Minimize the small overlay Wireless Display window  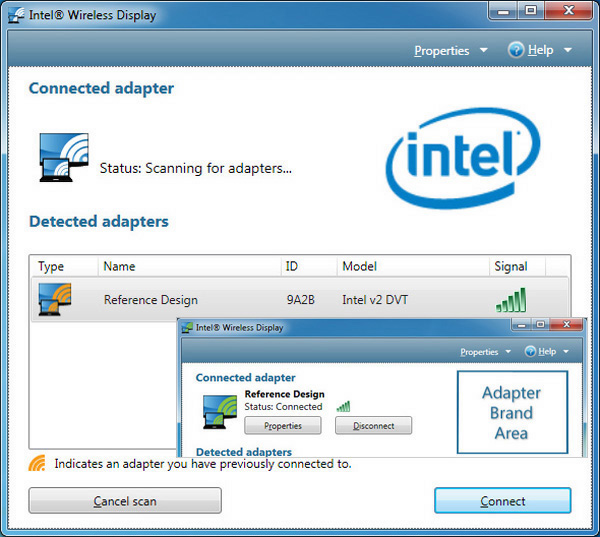521,325
